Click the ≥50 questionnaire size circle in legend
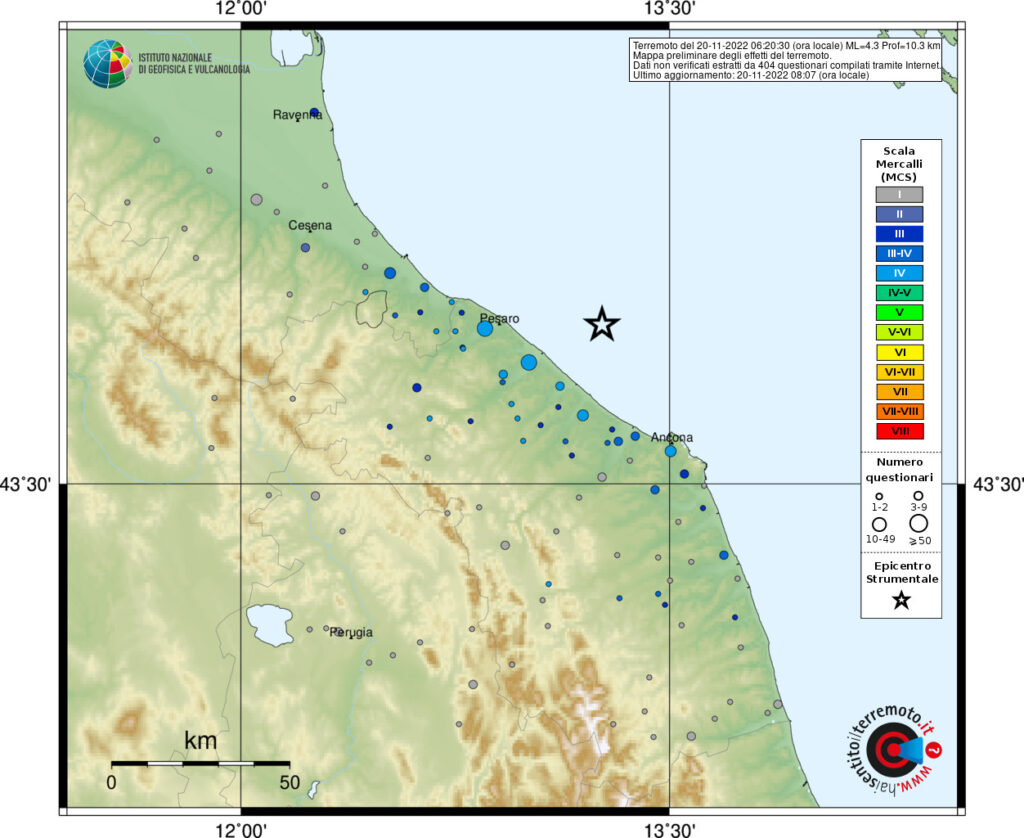This screenshot has height=838, width=1024. click(x=918, y=523)
